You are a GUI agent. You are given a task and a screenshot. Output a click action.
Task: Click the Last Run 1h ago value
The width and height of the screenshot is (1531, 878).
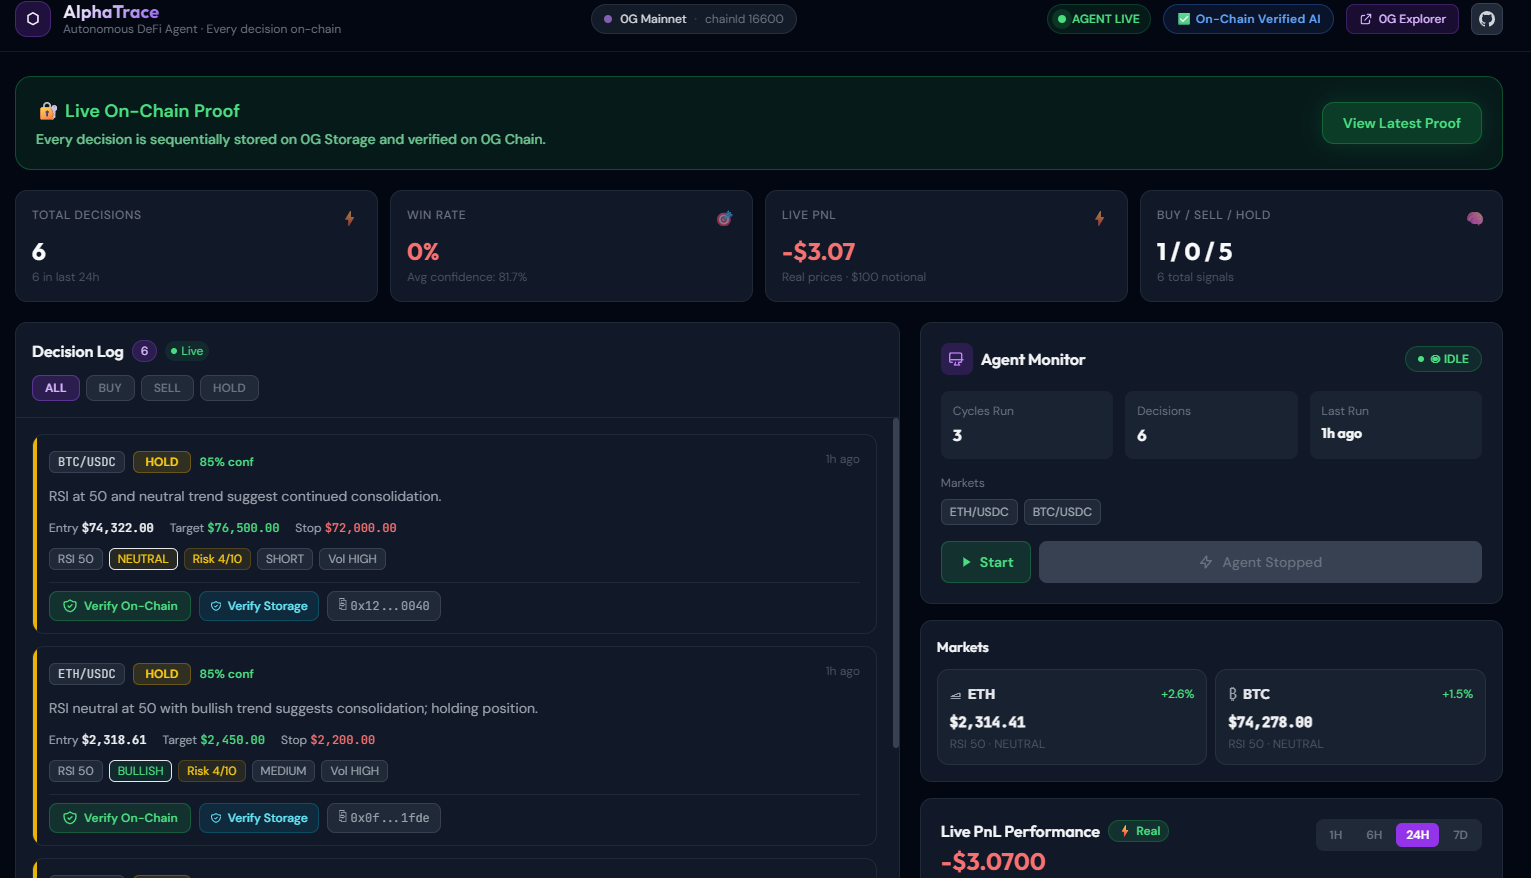[x=1341, y=434]
